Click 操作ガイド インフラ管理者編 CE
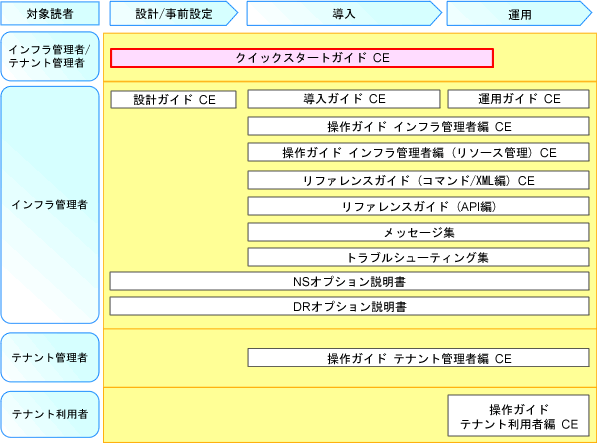 418,126
